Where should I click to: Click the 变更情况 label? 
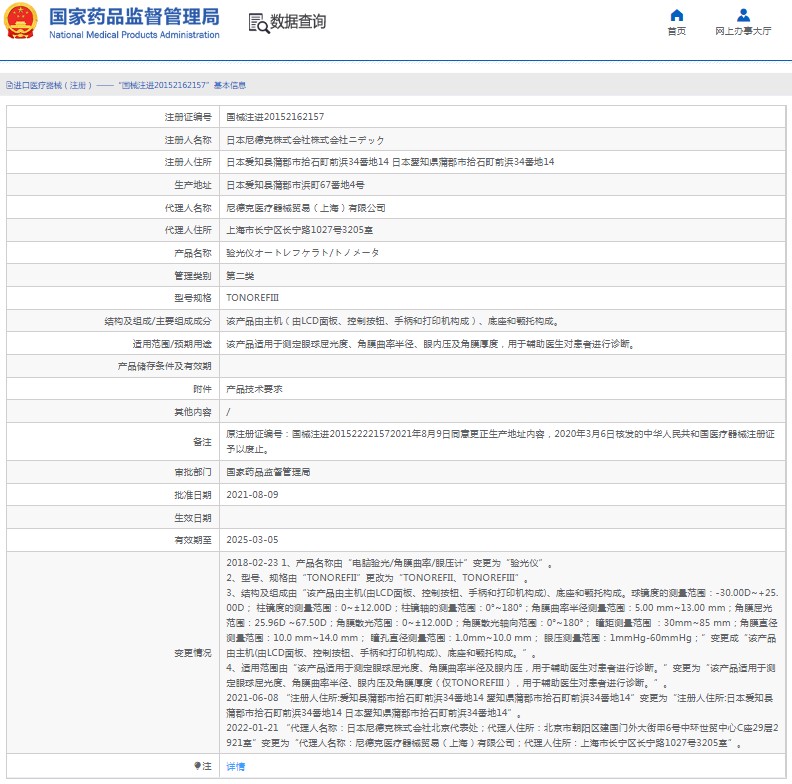pyautogui.click(x=192, y=653)
